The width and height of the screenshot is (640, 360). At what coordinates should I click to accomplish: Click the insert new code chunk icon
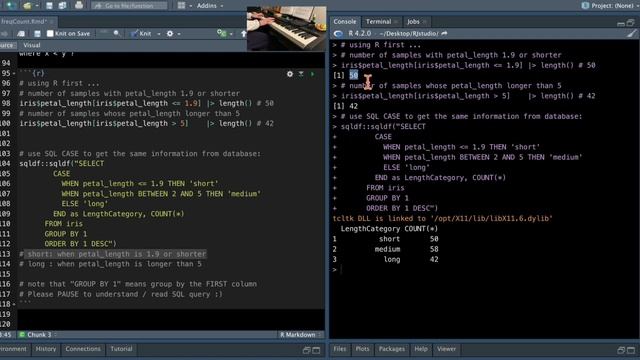click(x=222, y=33)
